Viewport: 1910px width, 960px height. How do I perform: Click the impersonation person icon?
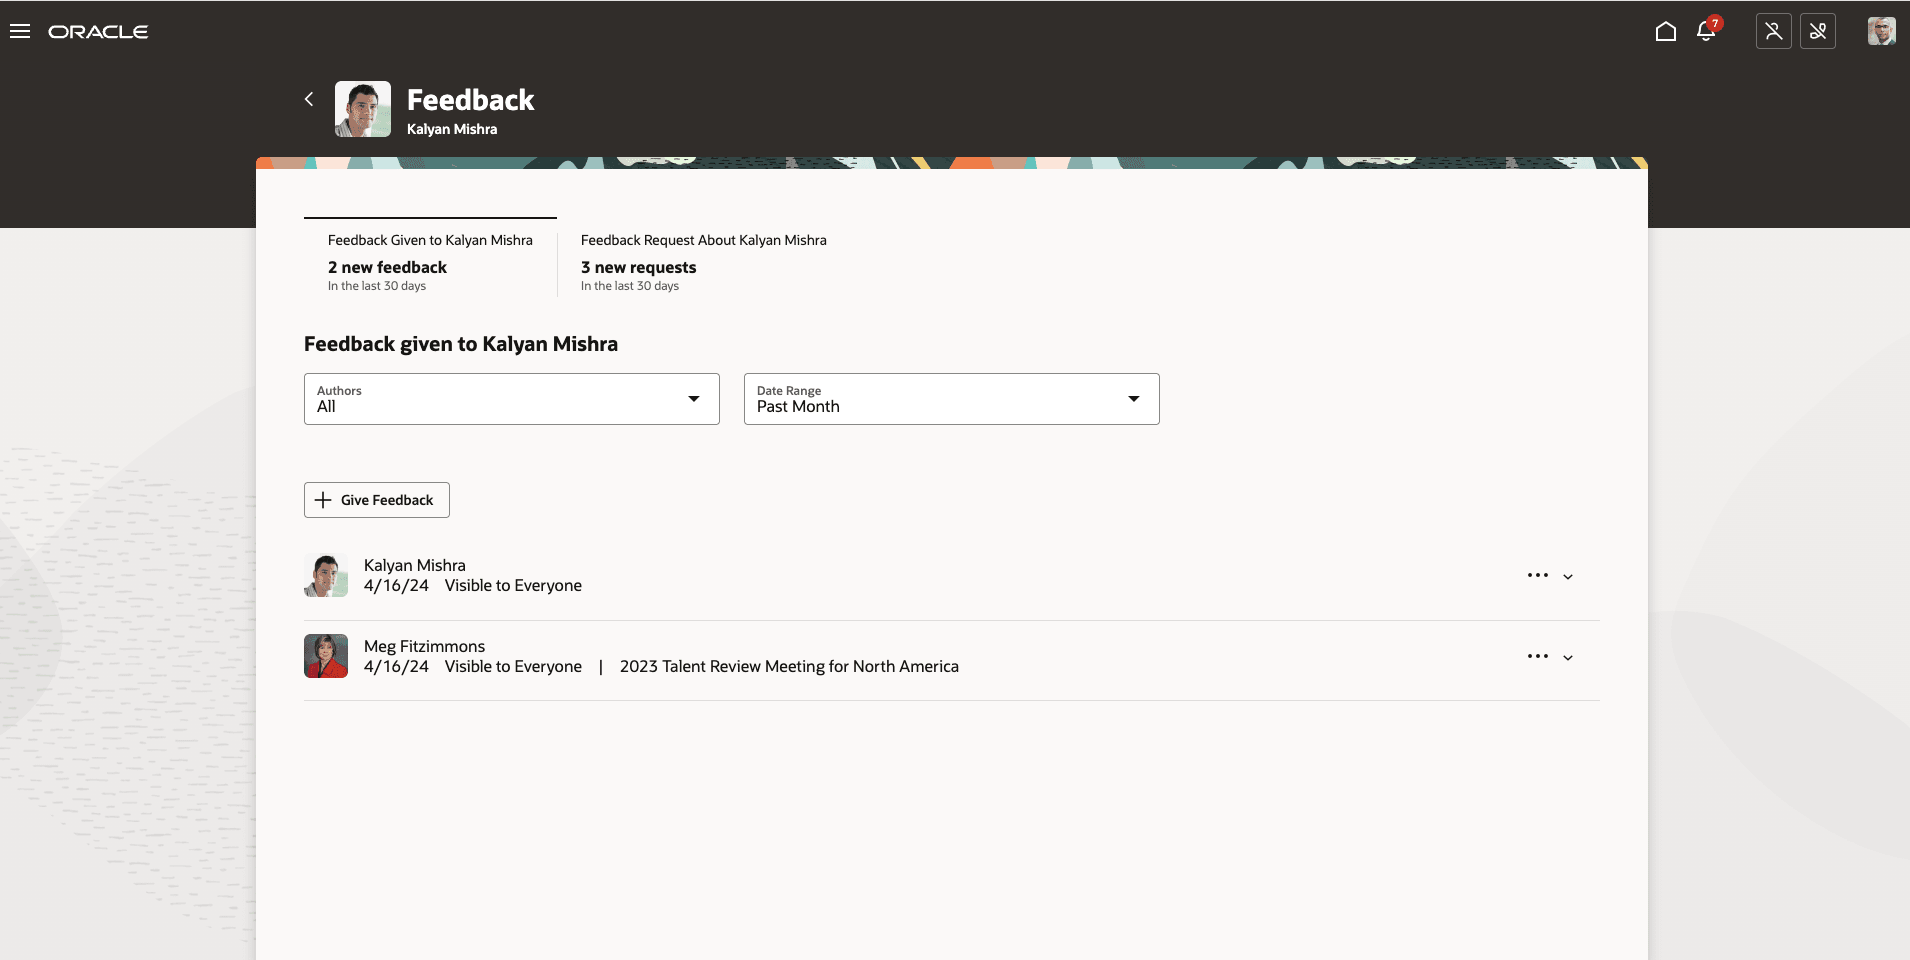(1774, 31)
